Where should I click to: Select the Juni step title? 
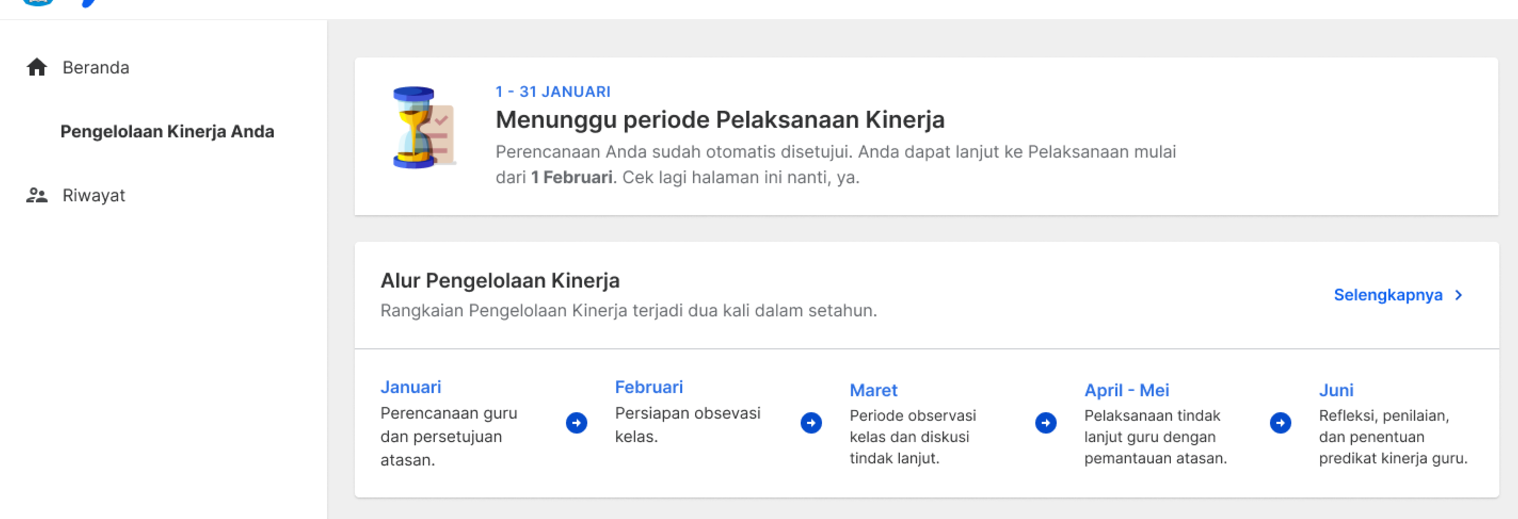1336,390
